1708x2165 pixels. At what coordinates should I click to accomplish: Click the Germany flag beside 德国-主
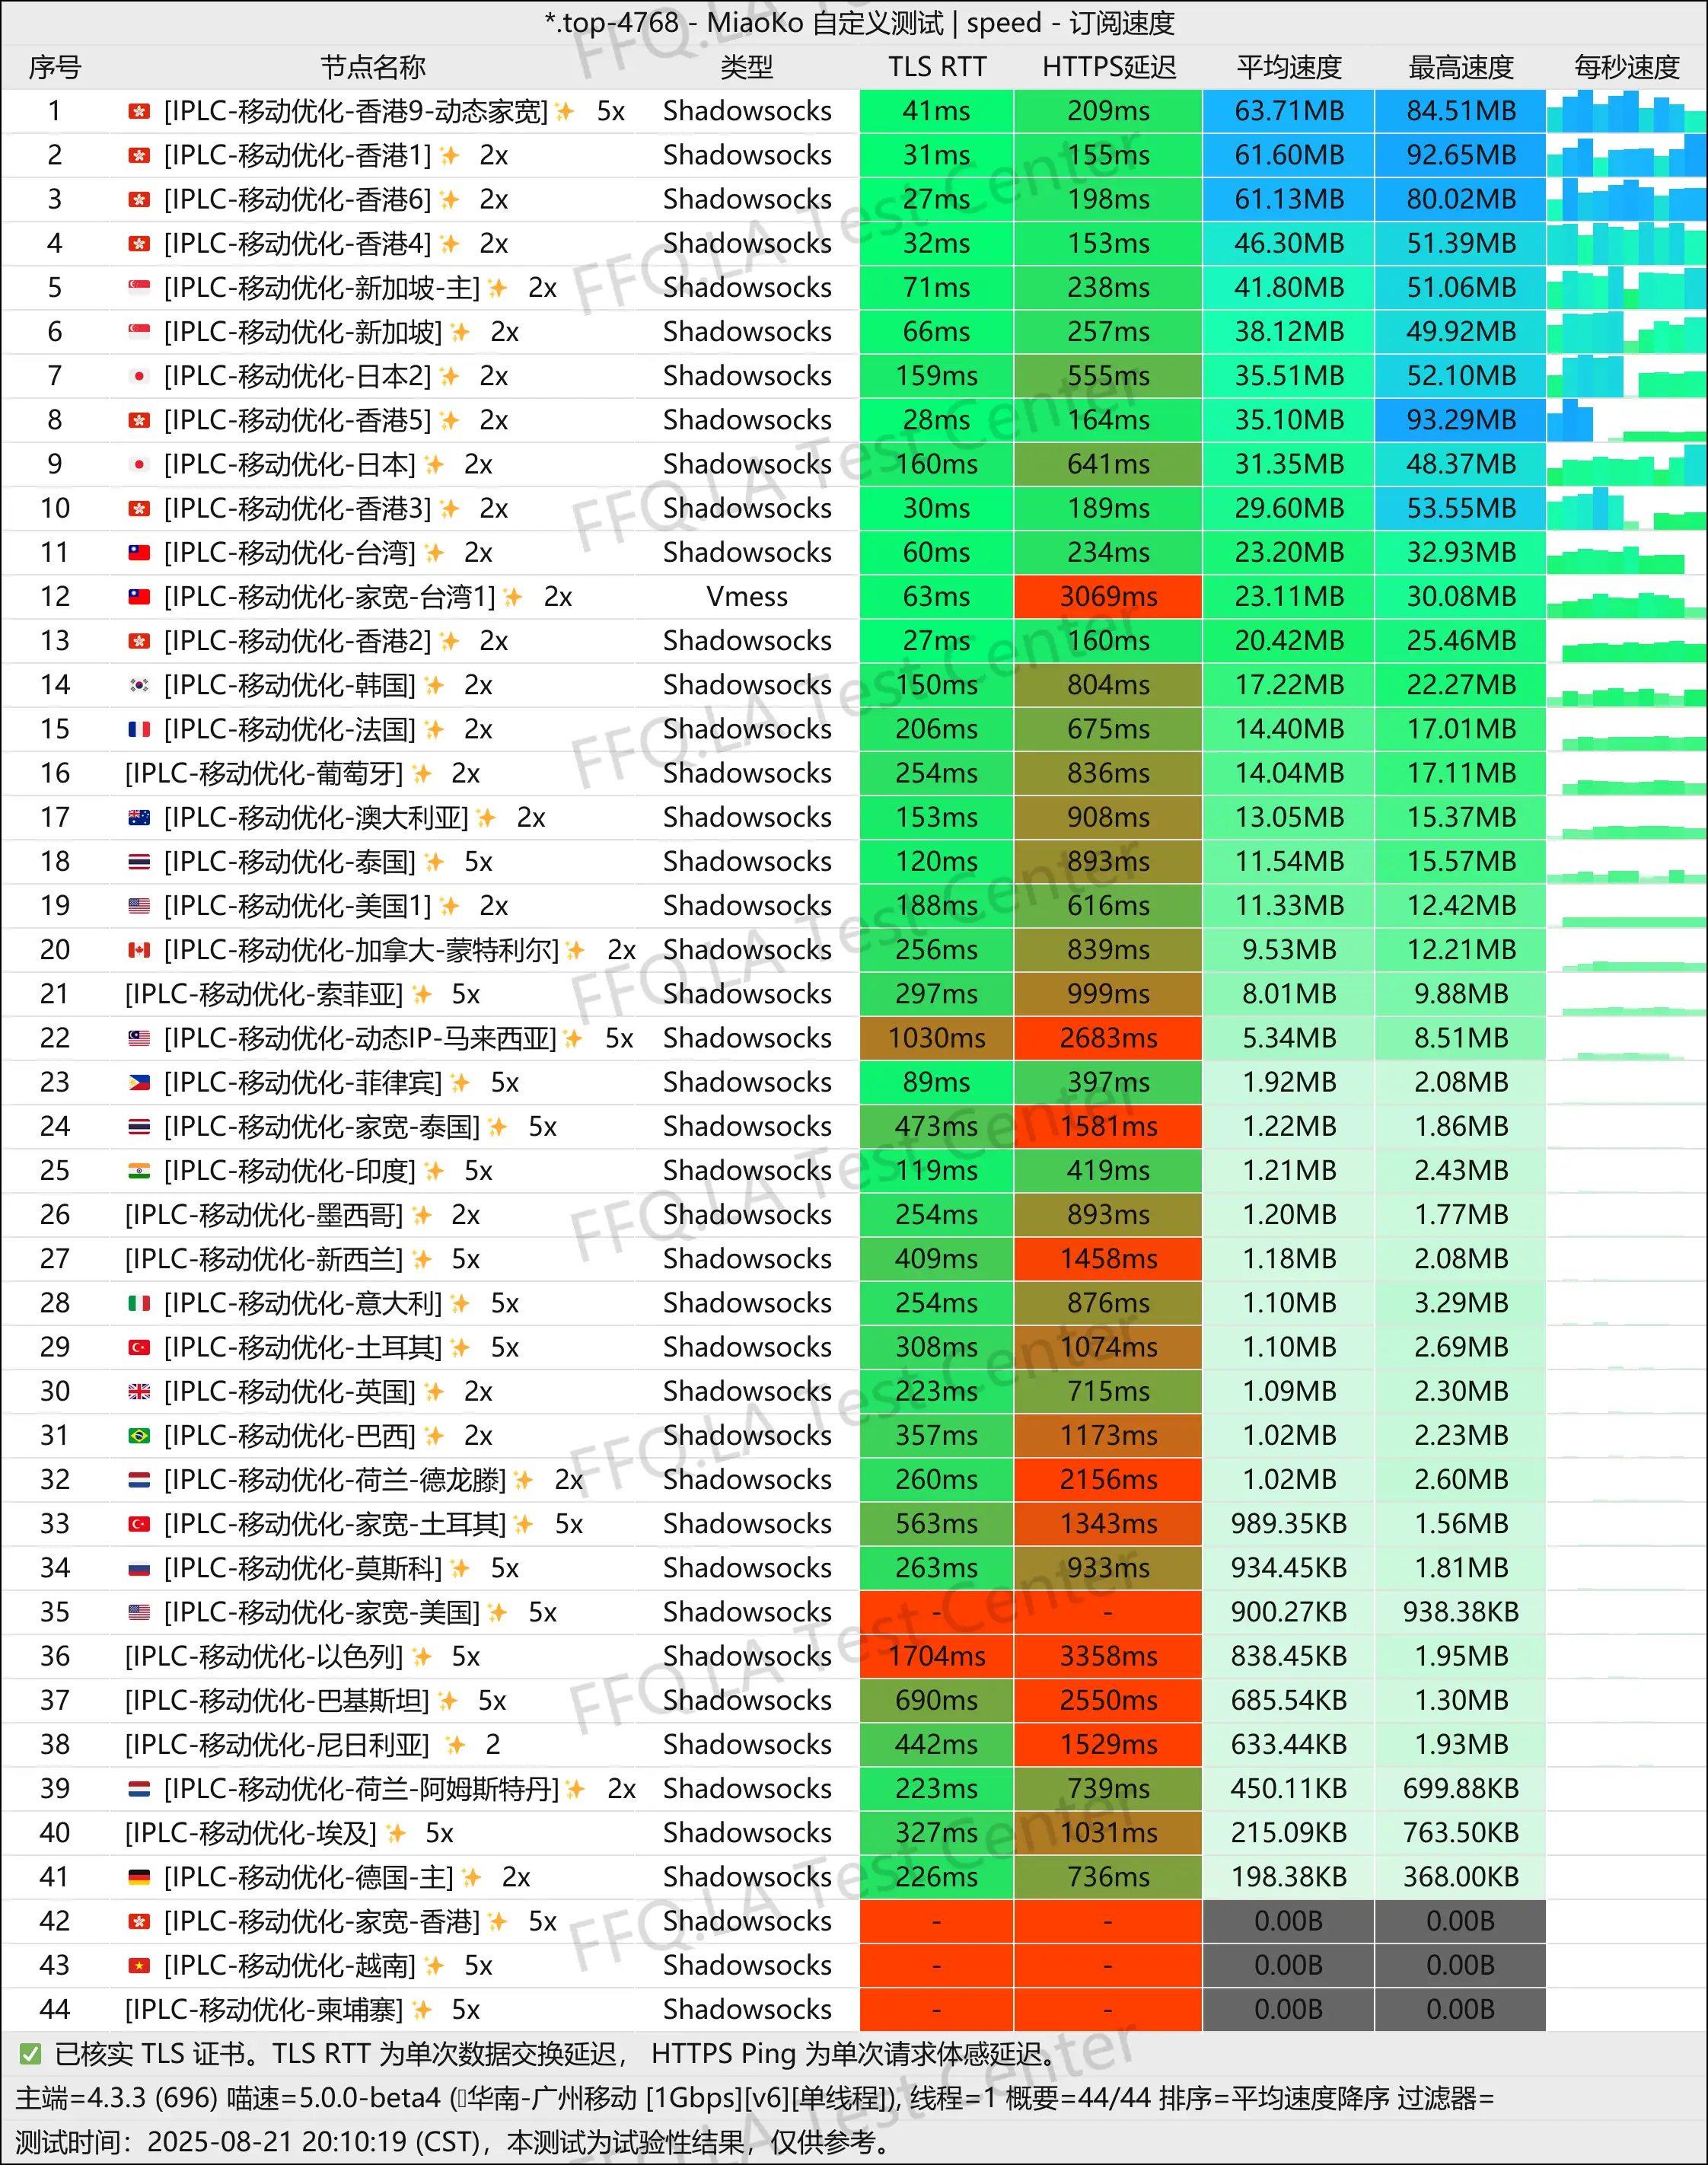point(139,1877)
